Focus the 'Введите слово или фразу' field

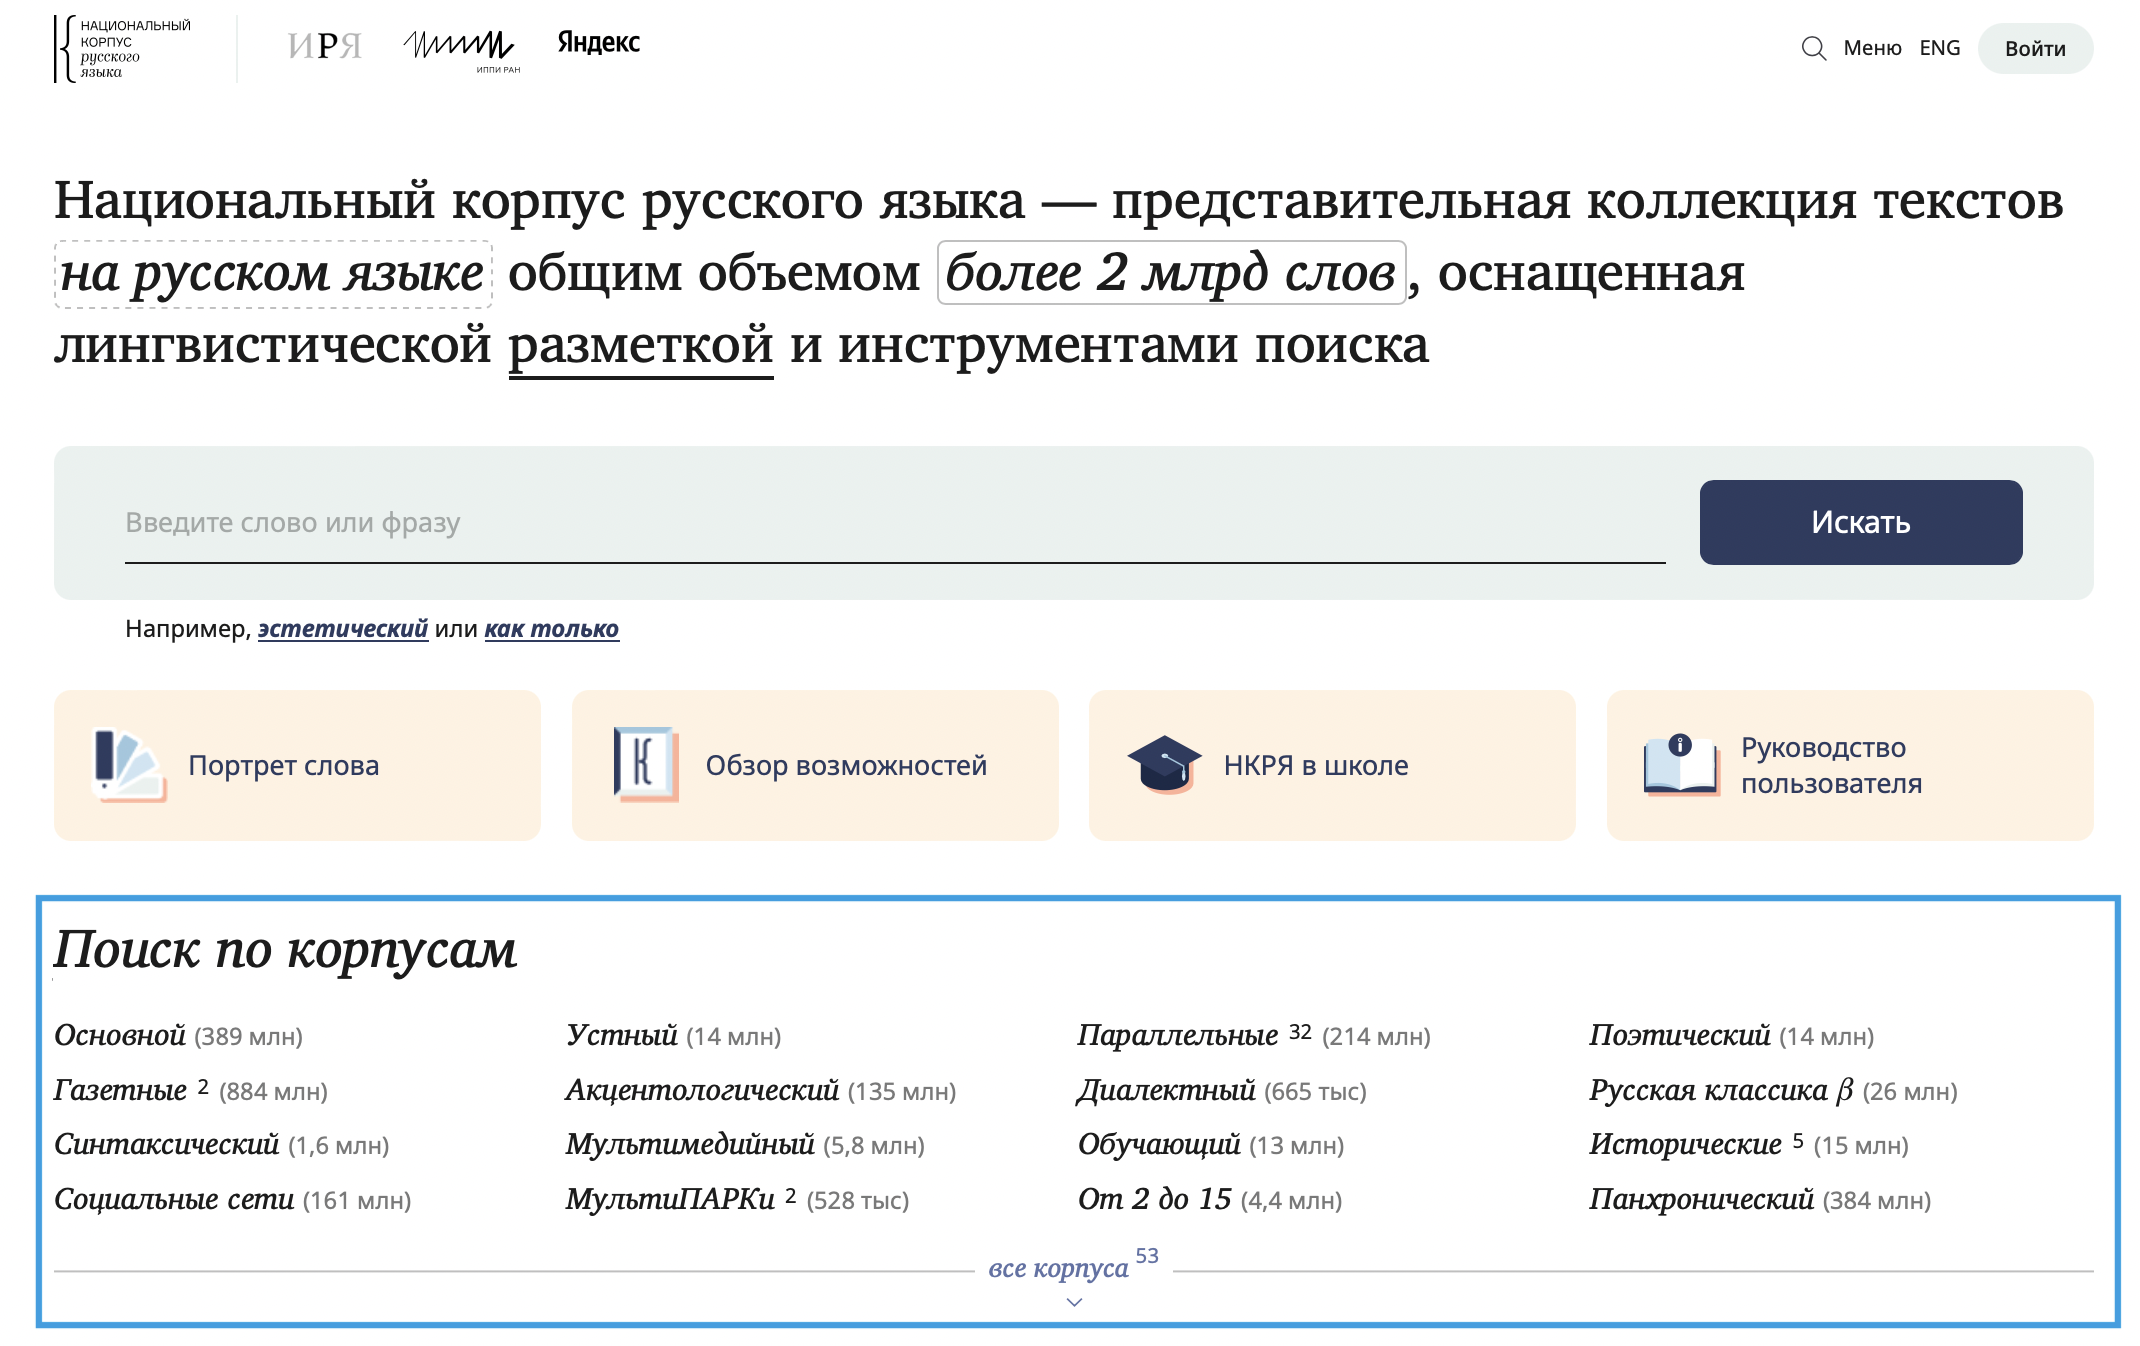click(894, 523)
